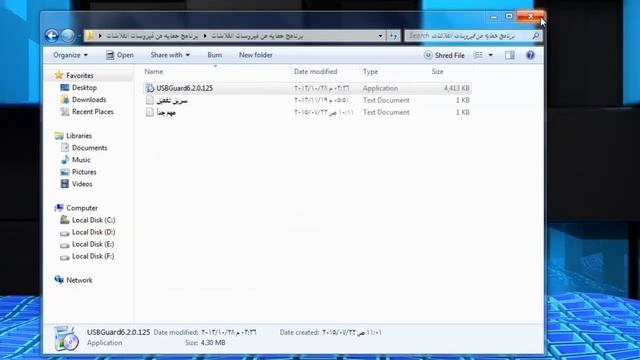640x360 pixels.
Task: Minimize the Explorer window
Action: coord(493,17)
